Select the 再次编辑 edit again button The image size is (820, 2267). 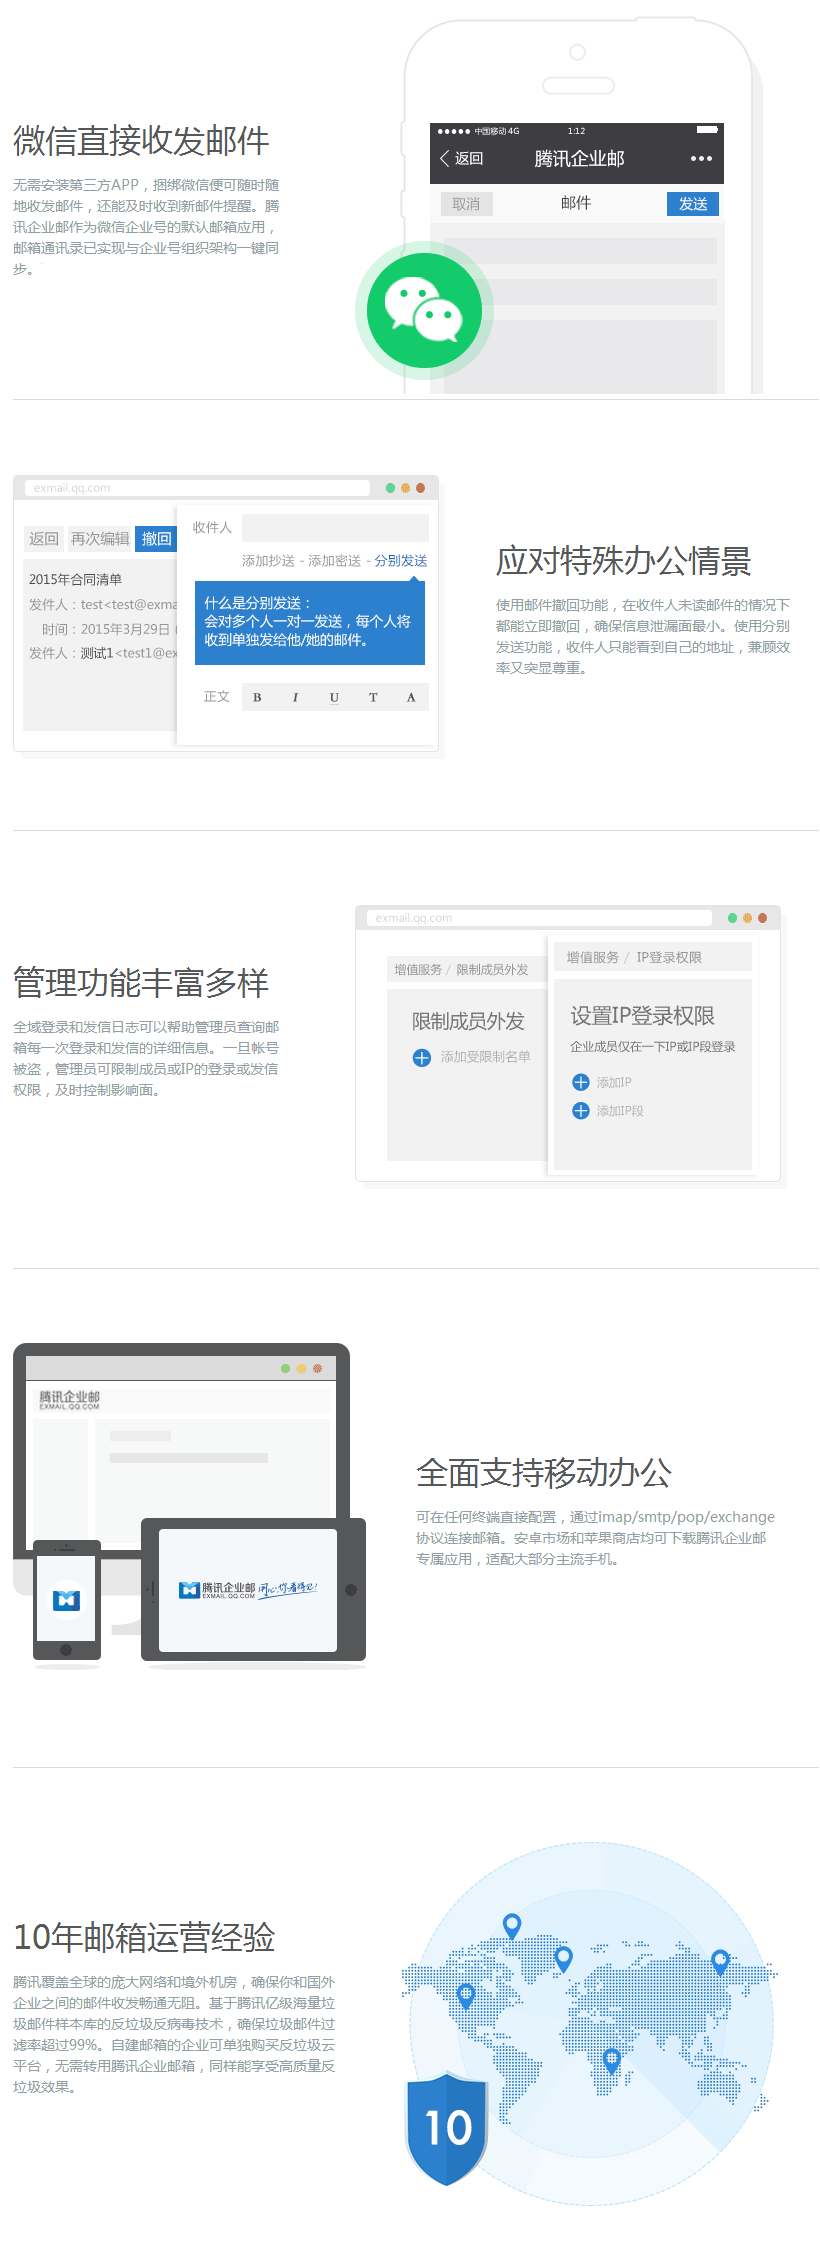[100, 539]
